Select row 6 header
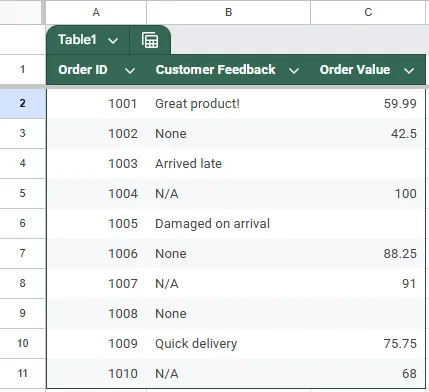This screenshot has height=392, width=429. click(22, 223)
